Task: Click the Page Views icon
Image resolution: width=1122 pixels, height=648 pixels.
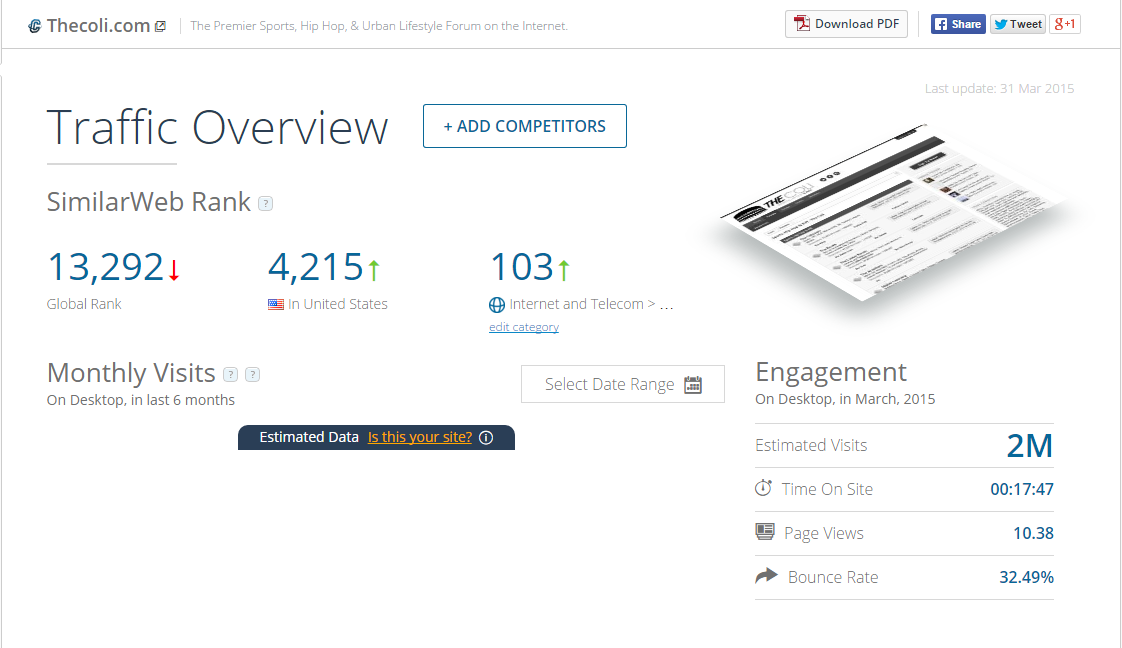Action: pyautogui.click(x=765, y=532)
